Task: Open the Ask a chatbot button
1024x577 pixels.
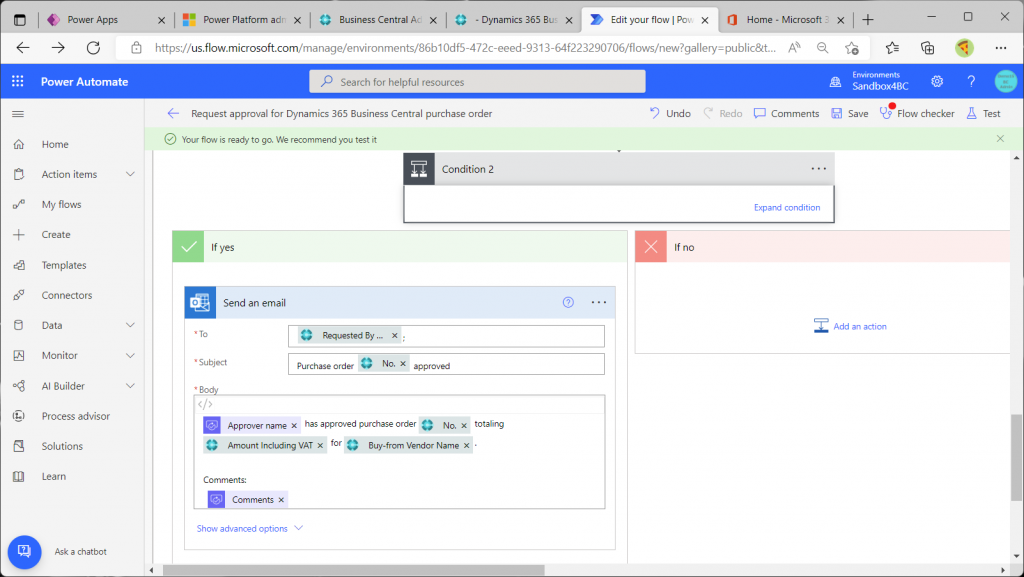Action: point(24,552)
